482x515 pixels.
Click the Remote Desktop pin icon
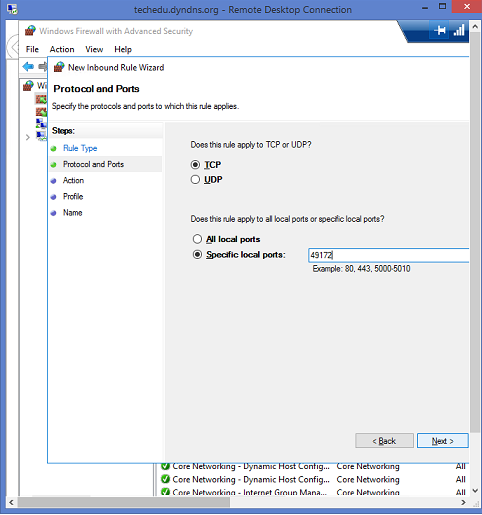[440, 31]
